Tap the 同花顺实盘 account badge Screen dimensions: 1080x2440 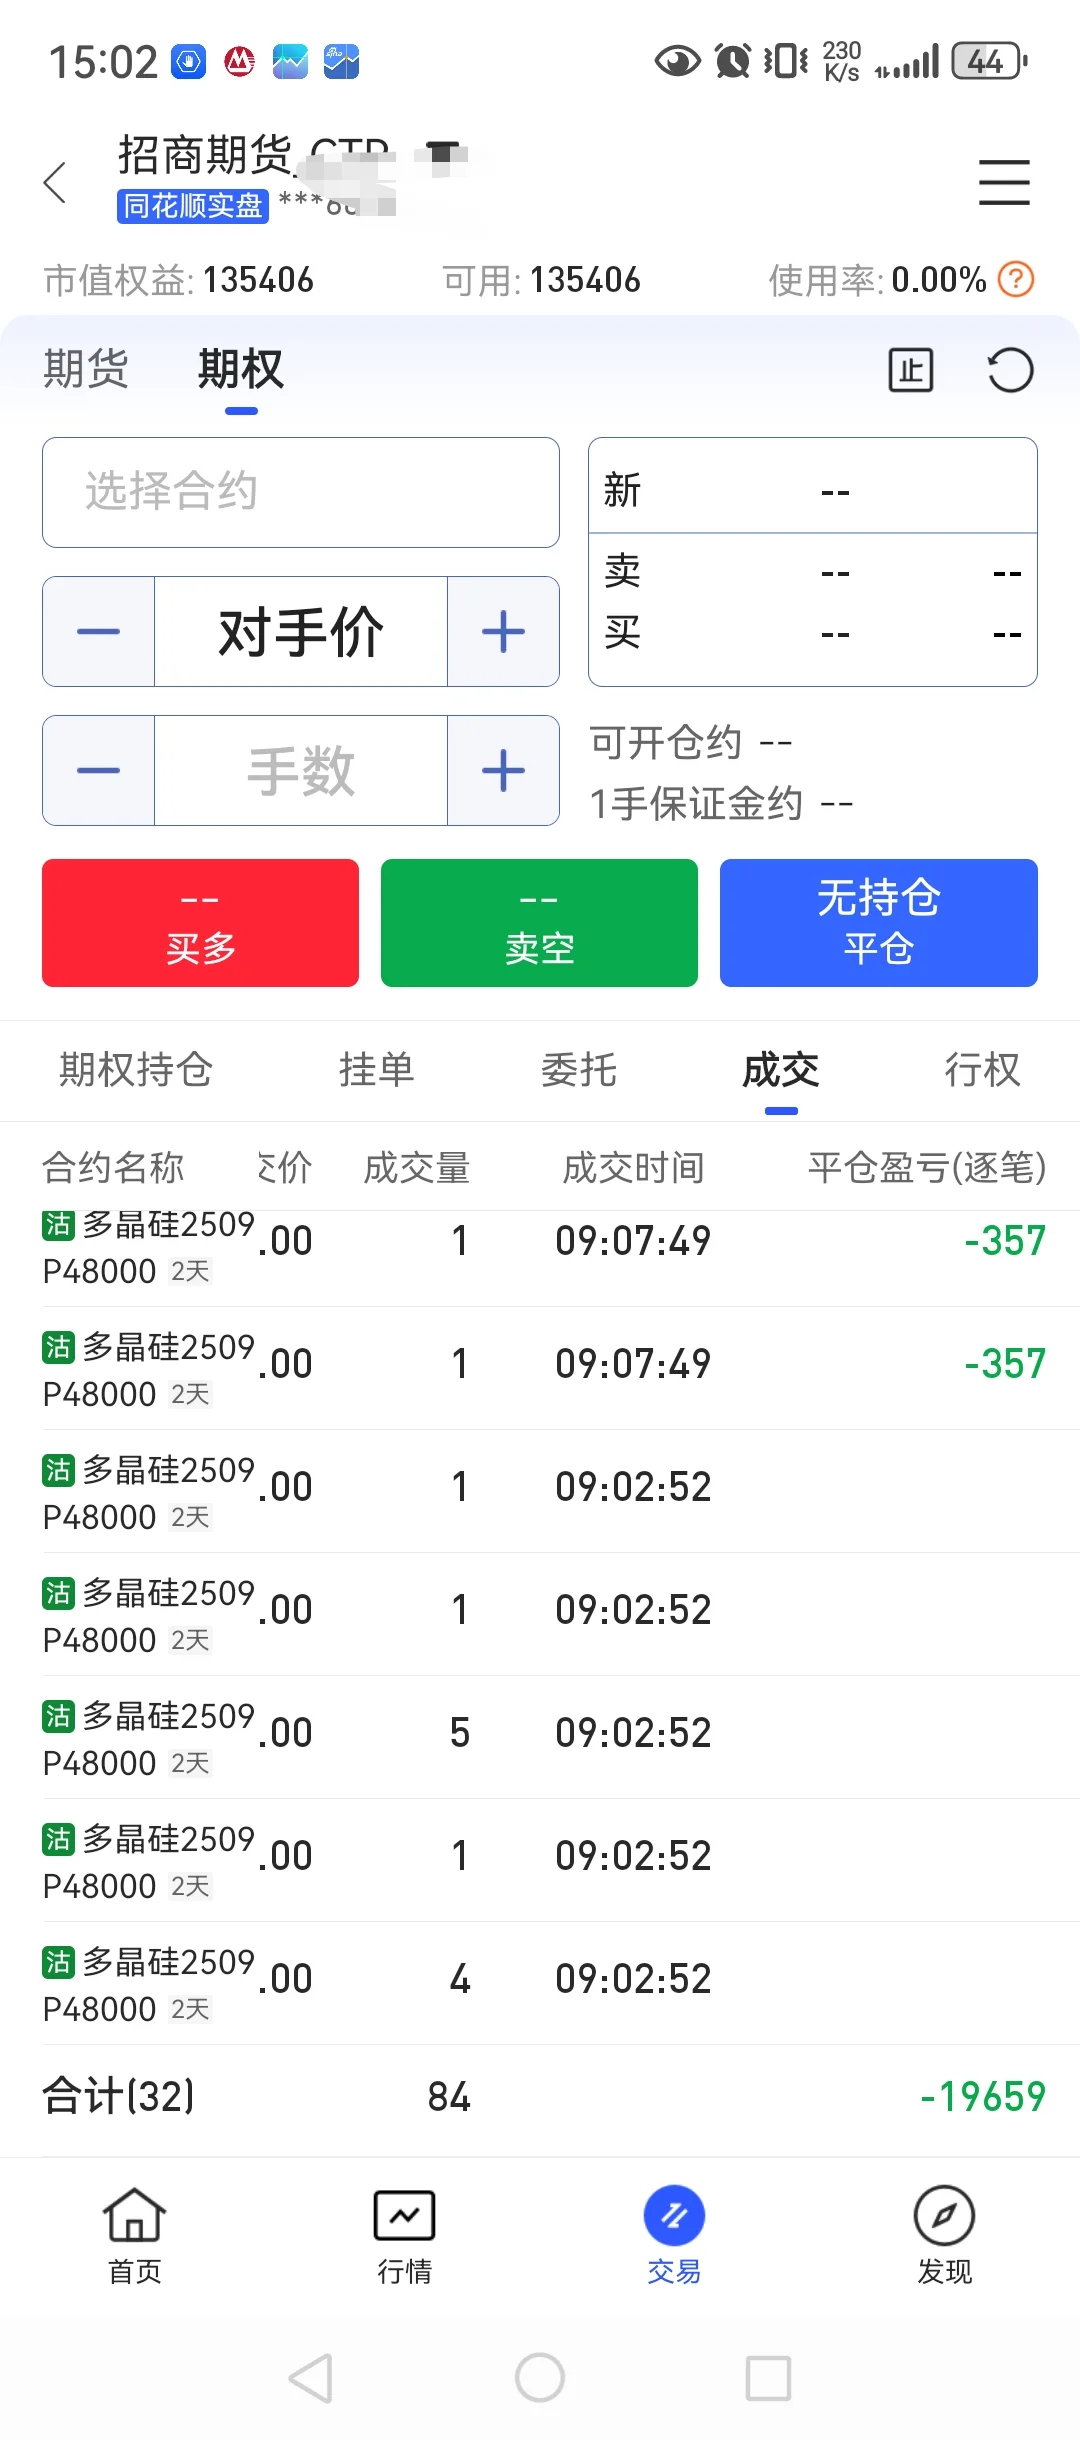pyautogui.click(x=193, y=206)
